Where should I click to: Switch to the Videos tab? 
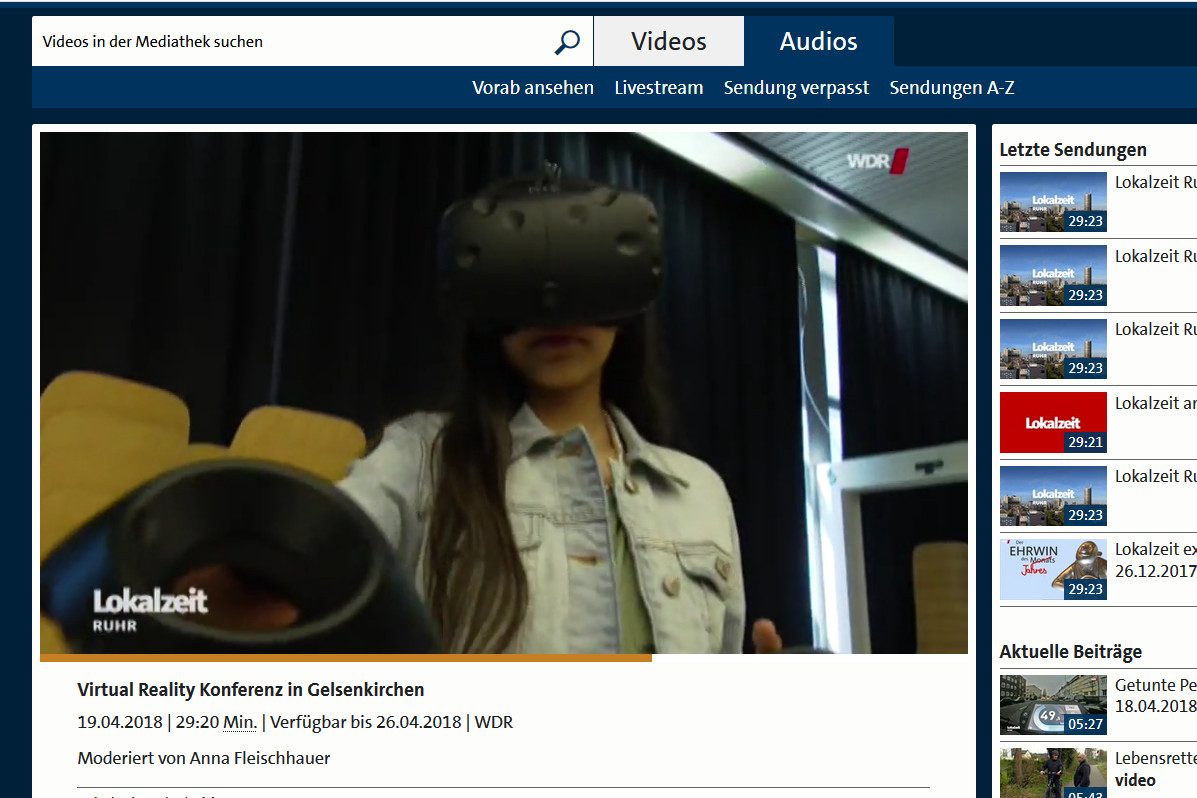668,42
